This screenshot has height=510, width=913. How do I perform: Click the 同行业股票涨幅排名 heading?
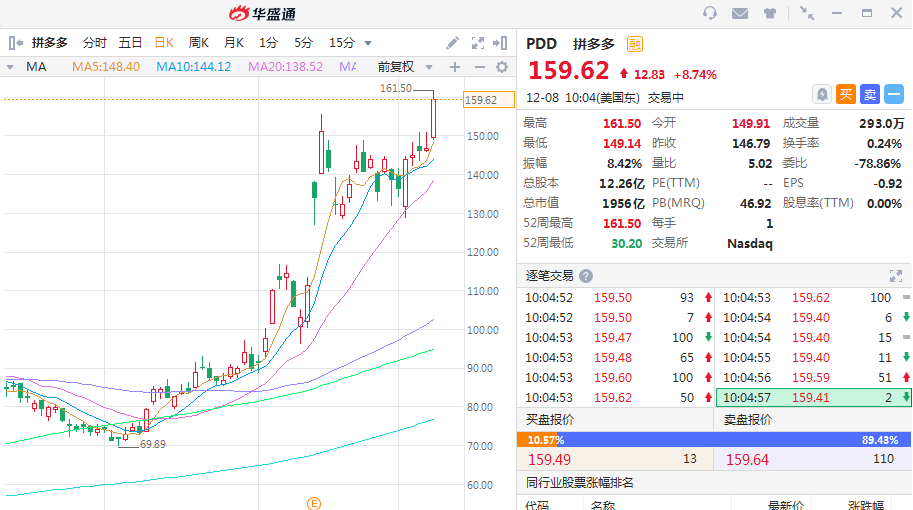579,483
